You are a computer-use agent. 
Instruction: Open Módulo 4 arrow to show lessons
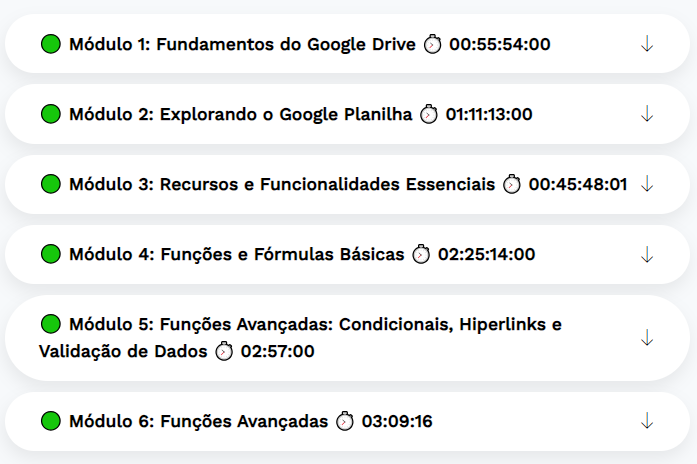click(646, 254)
